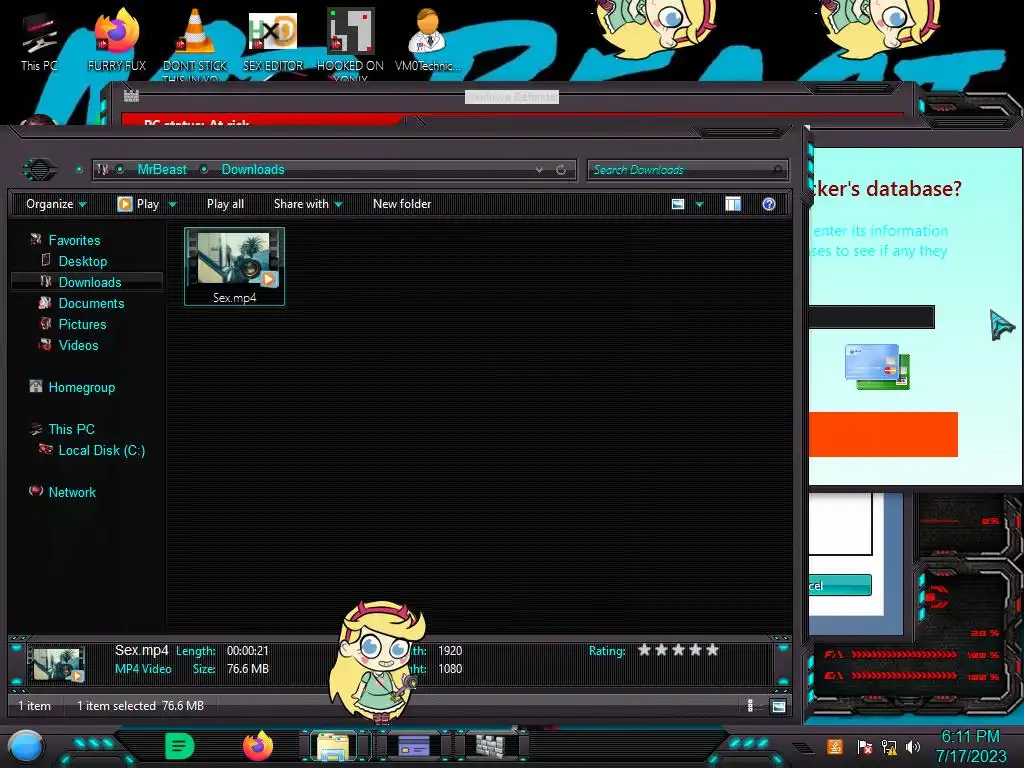Open Documents in navigation pane
1024x768 pixels.
pyautogui.click(x=91, y=303)
